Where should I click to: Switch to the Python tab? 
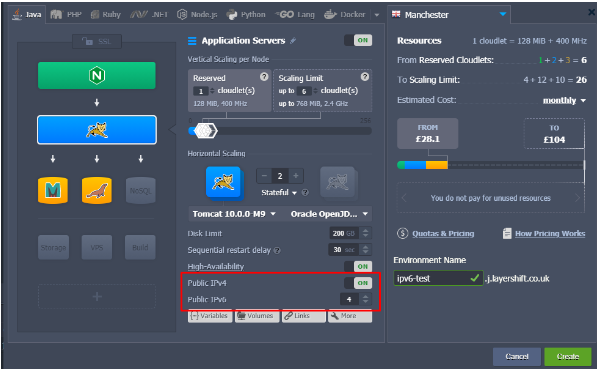[x=246, y=15]
